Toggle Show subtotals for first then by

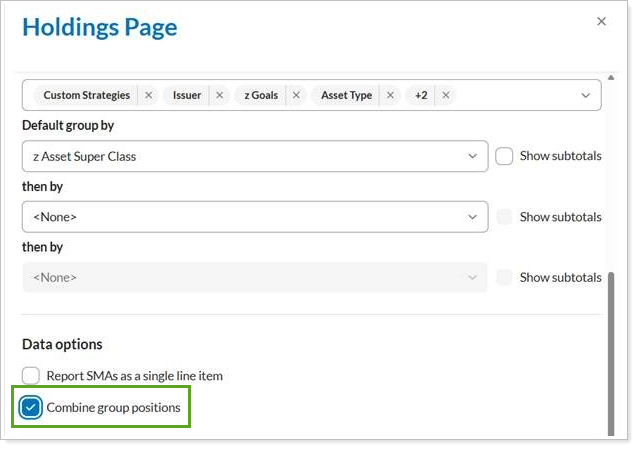505,217
